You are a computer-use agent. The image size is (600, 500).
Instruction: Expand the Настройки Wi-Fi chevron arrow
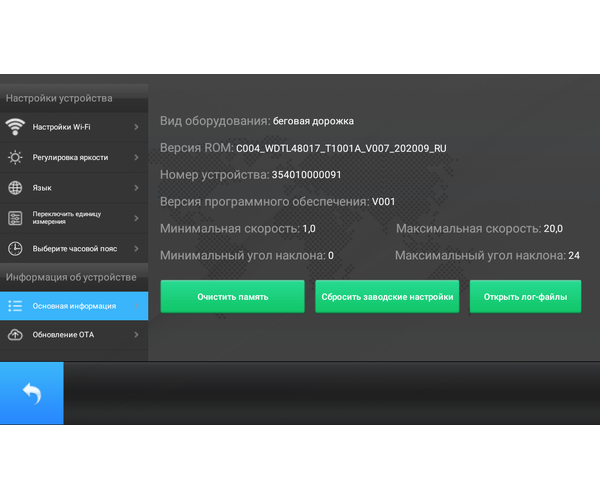(136, 127)
